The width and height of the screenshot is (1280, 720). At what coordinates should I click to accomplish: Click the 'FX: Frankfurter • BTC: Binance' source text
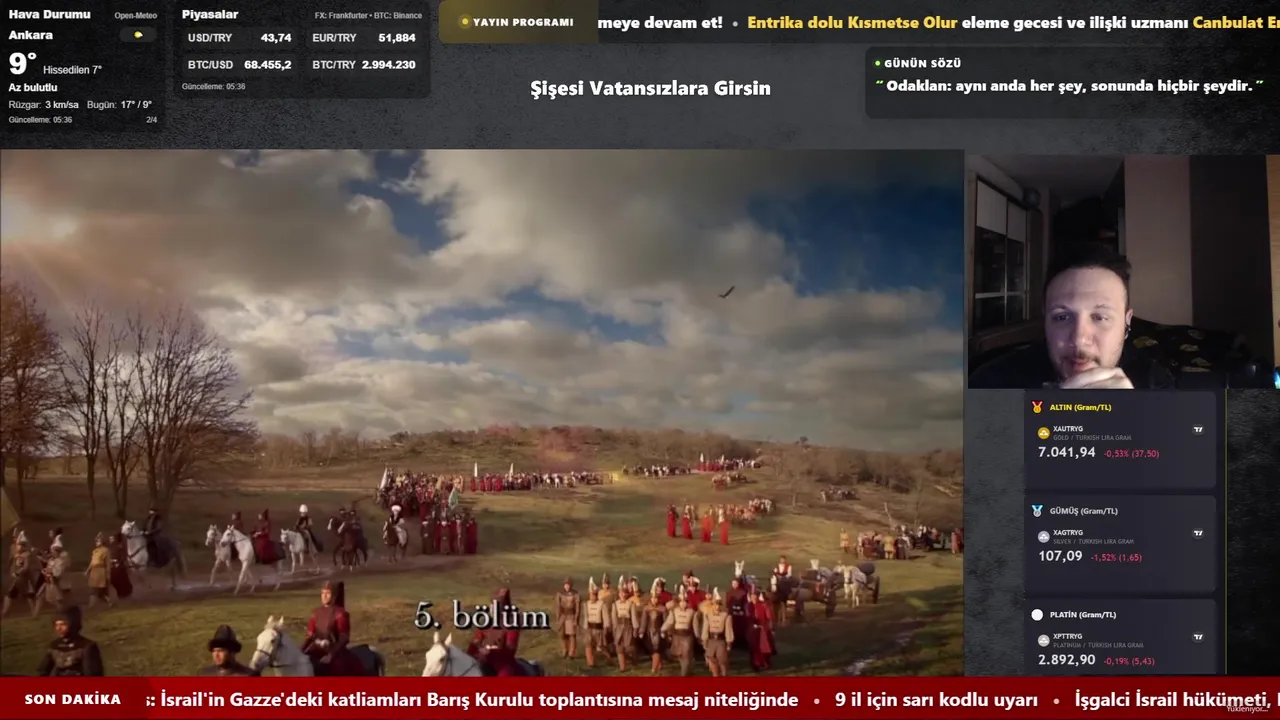click(368, 16)
